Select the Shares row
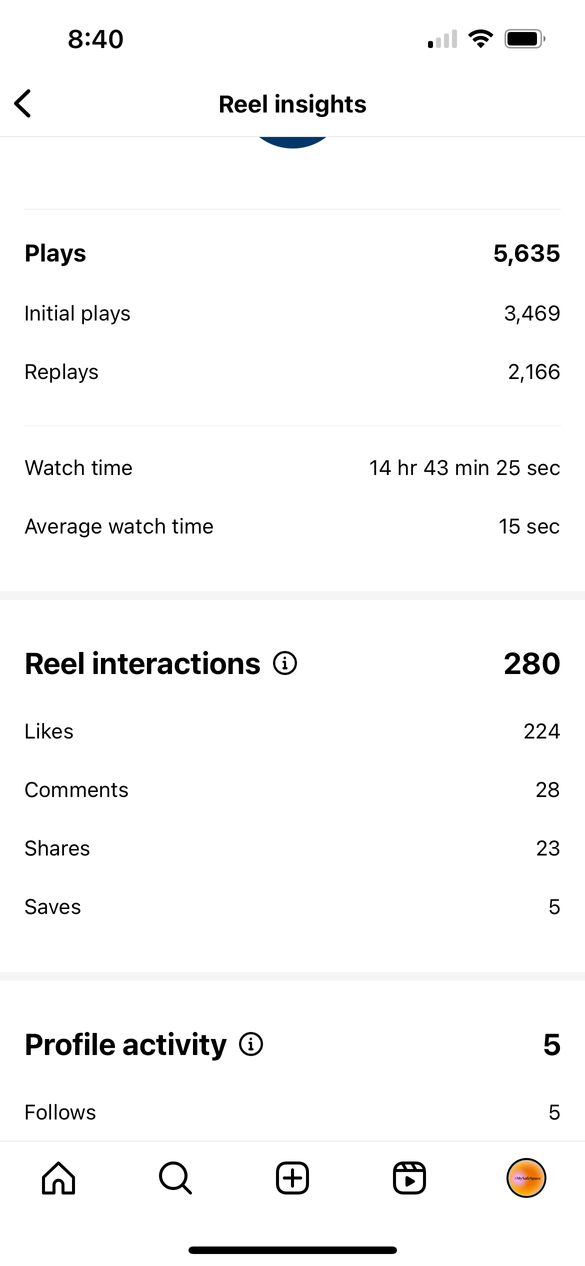Screen dimensions: 585x1266 coord(292,849)
